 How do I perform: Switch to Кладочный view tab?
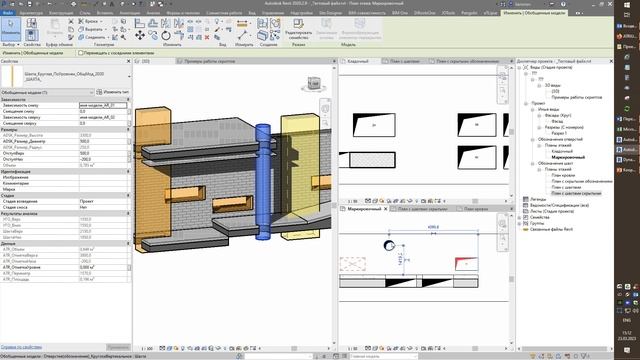(358, 61)
